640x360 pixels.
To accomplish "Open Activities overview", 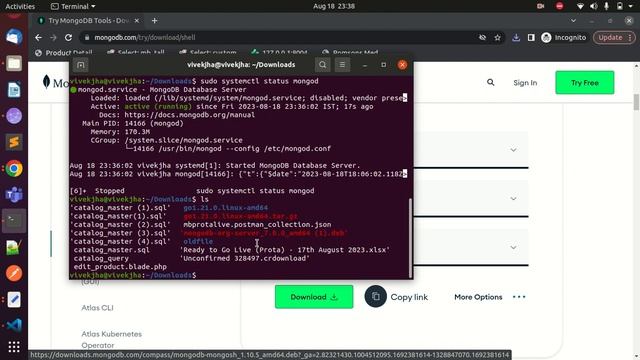I will pos(20,6).
